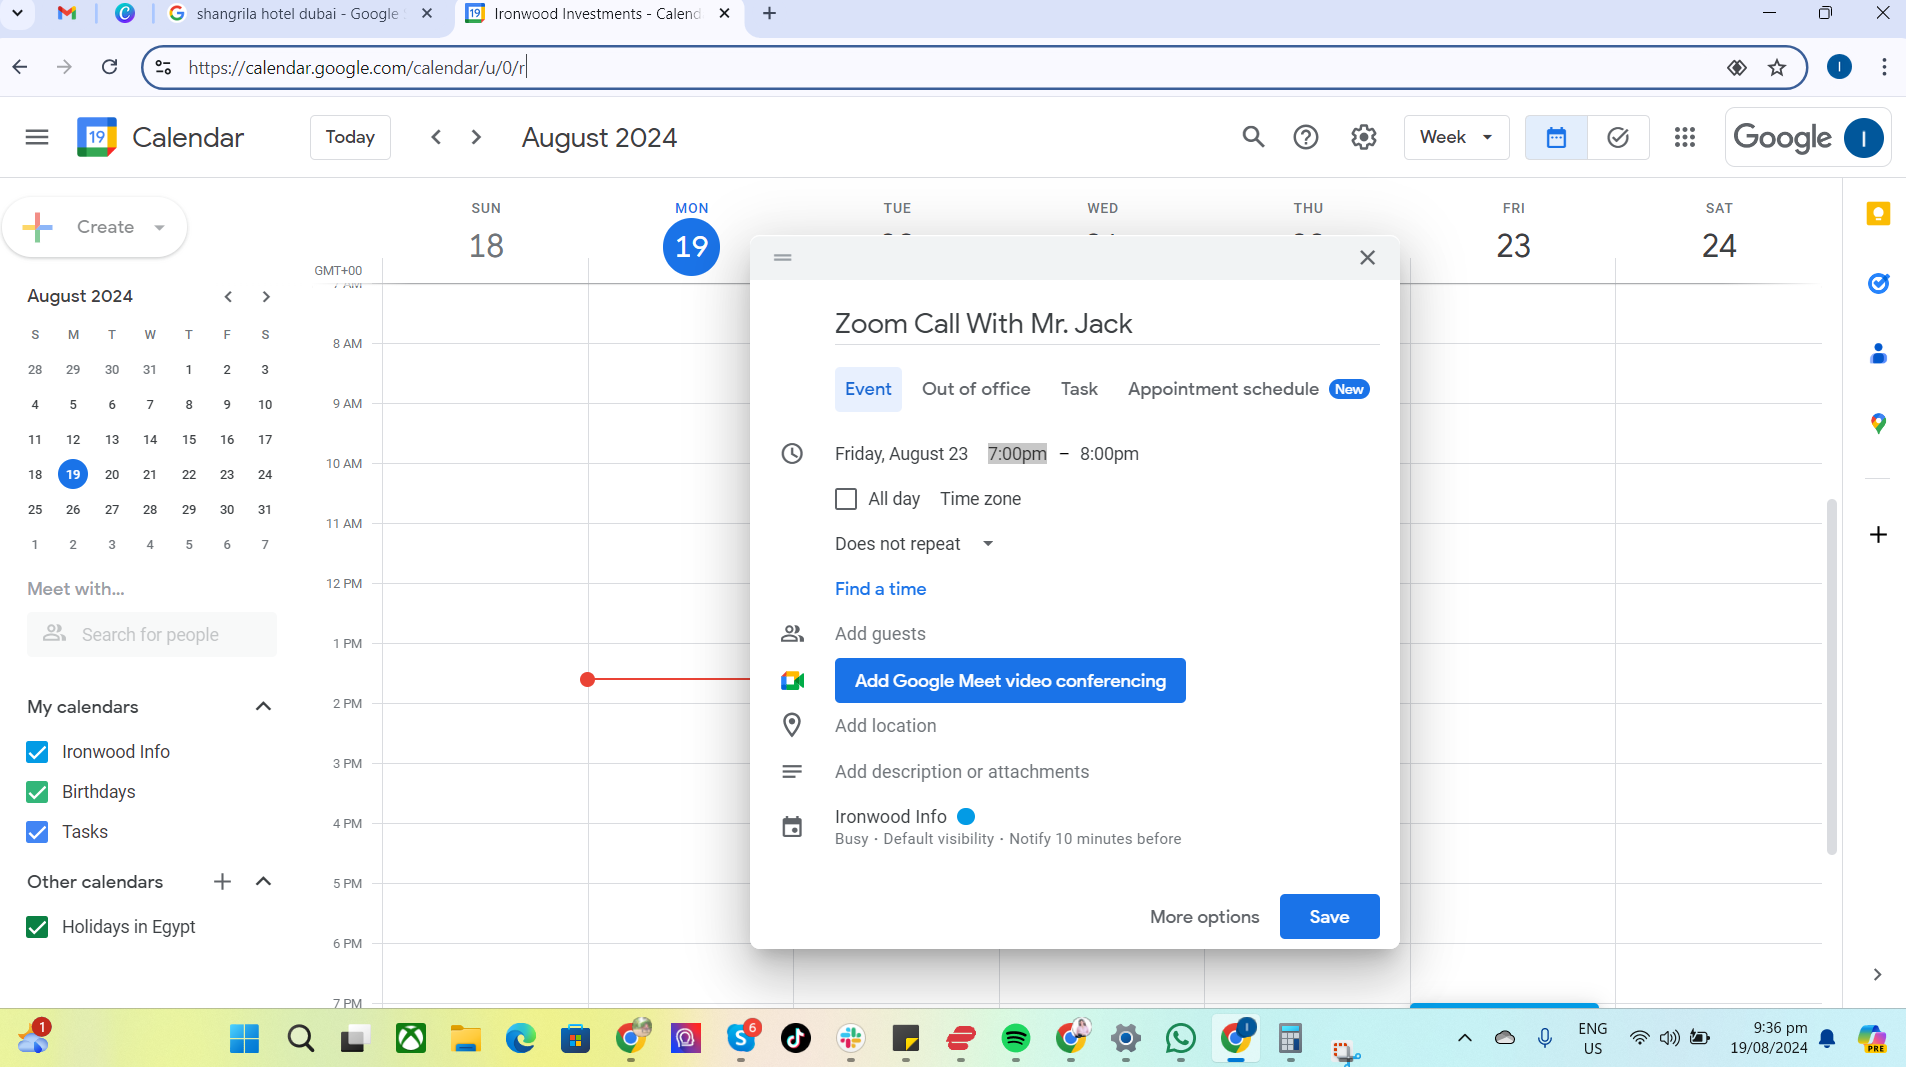The width and height of the screenshot is (1906, 1067).
Task: Open the 7:00pm start time picker
Action: (1017, 454)
